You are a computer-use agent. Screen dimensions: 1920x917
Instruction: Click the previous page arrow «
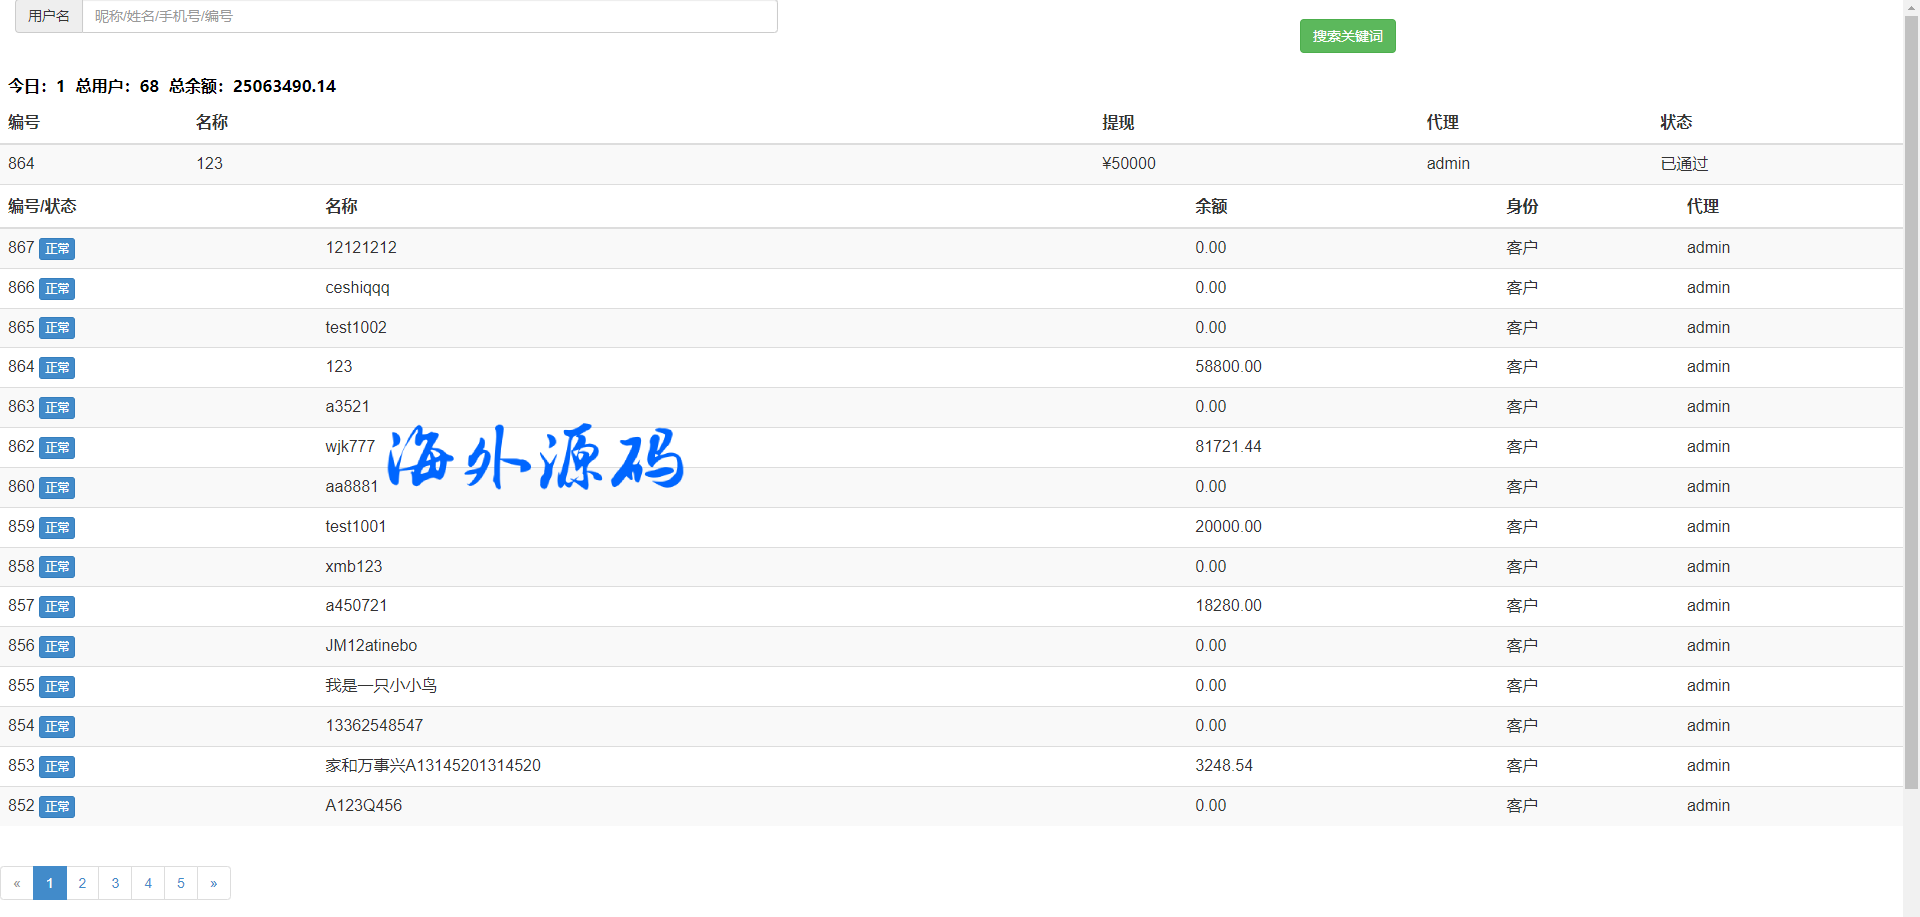point(17,883)
